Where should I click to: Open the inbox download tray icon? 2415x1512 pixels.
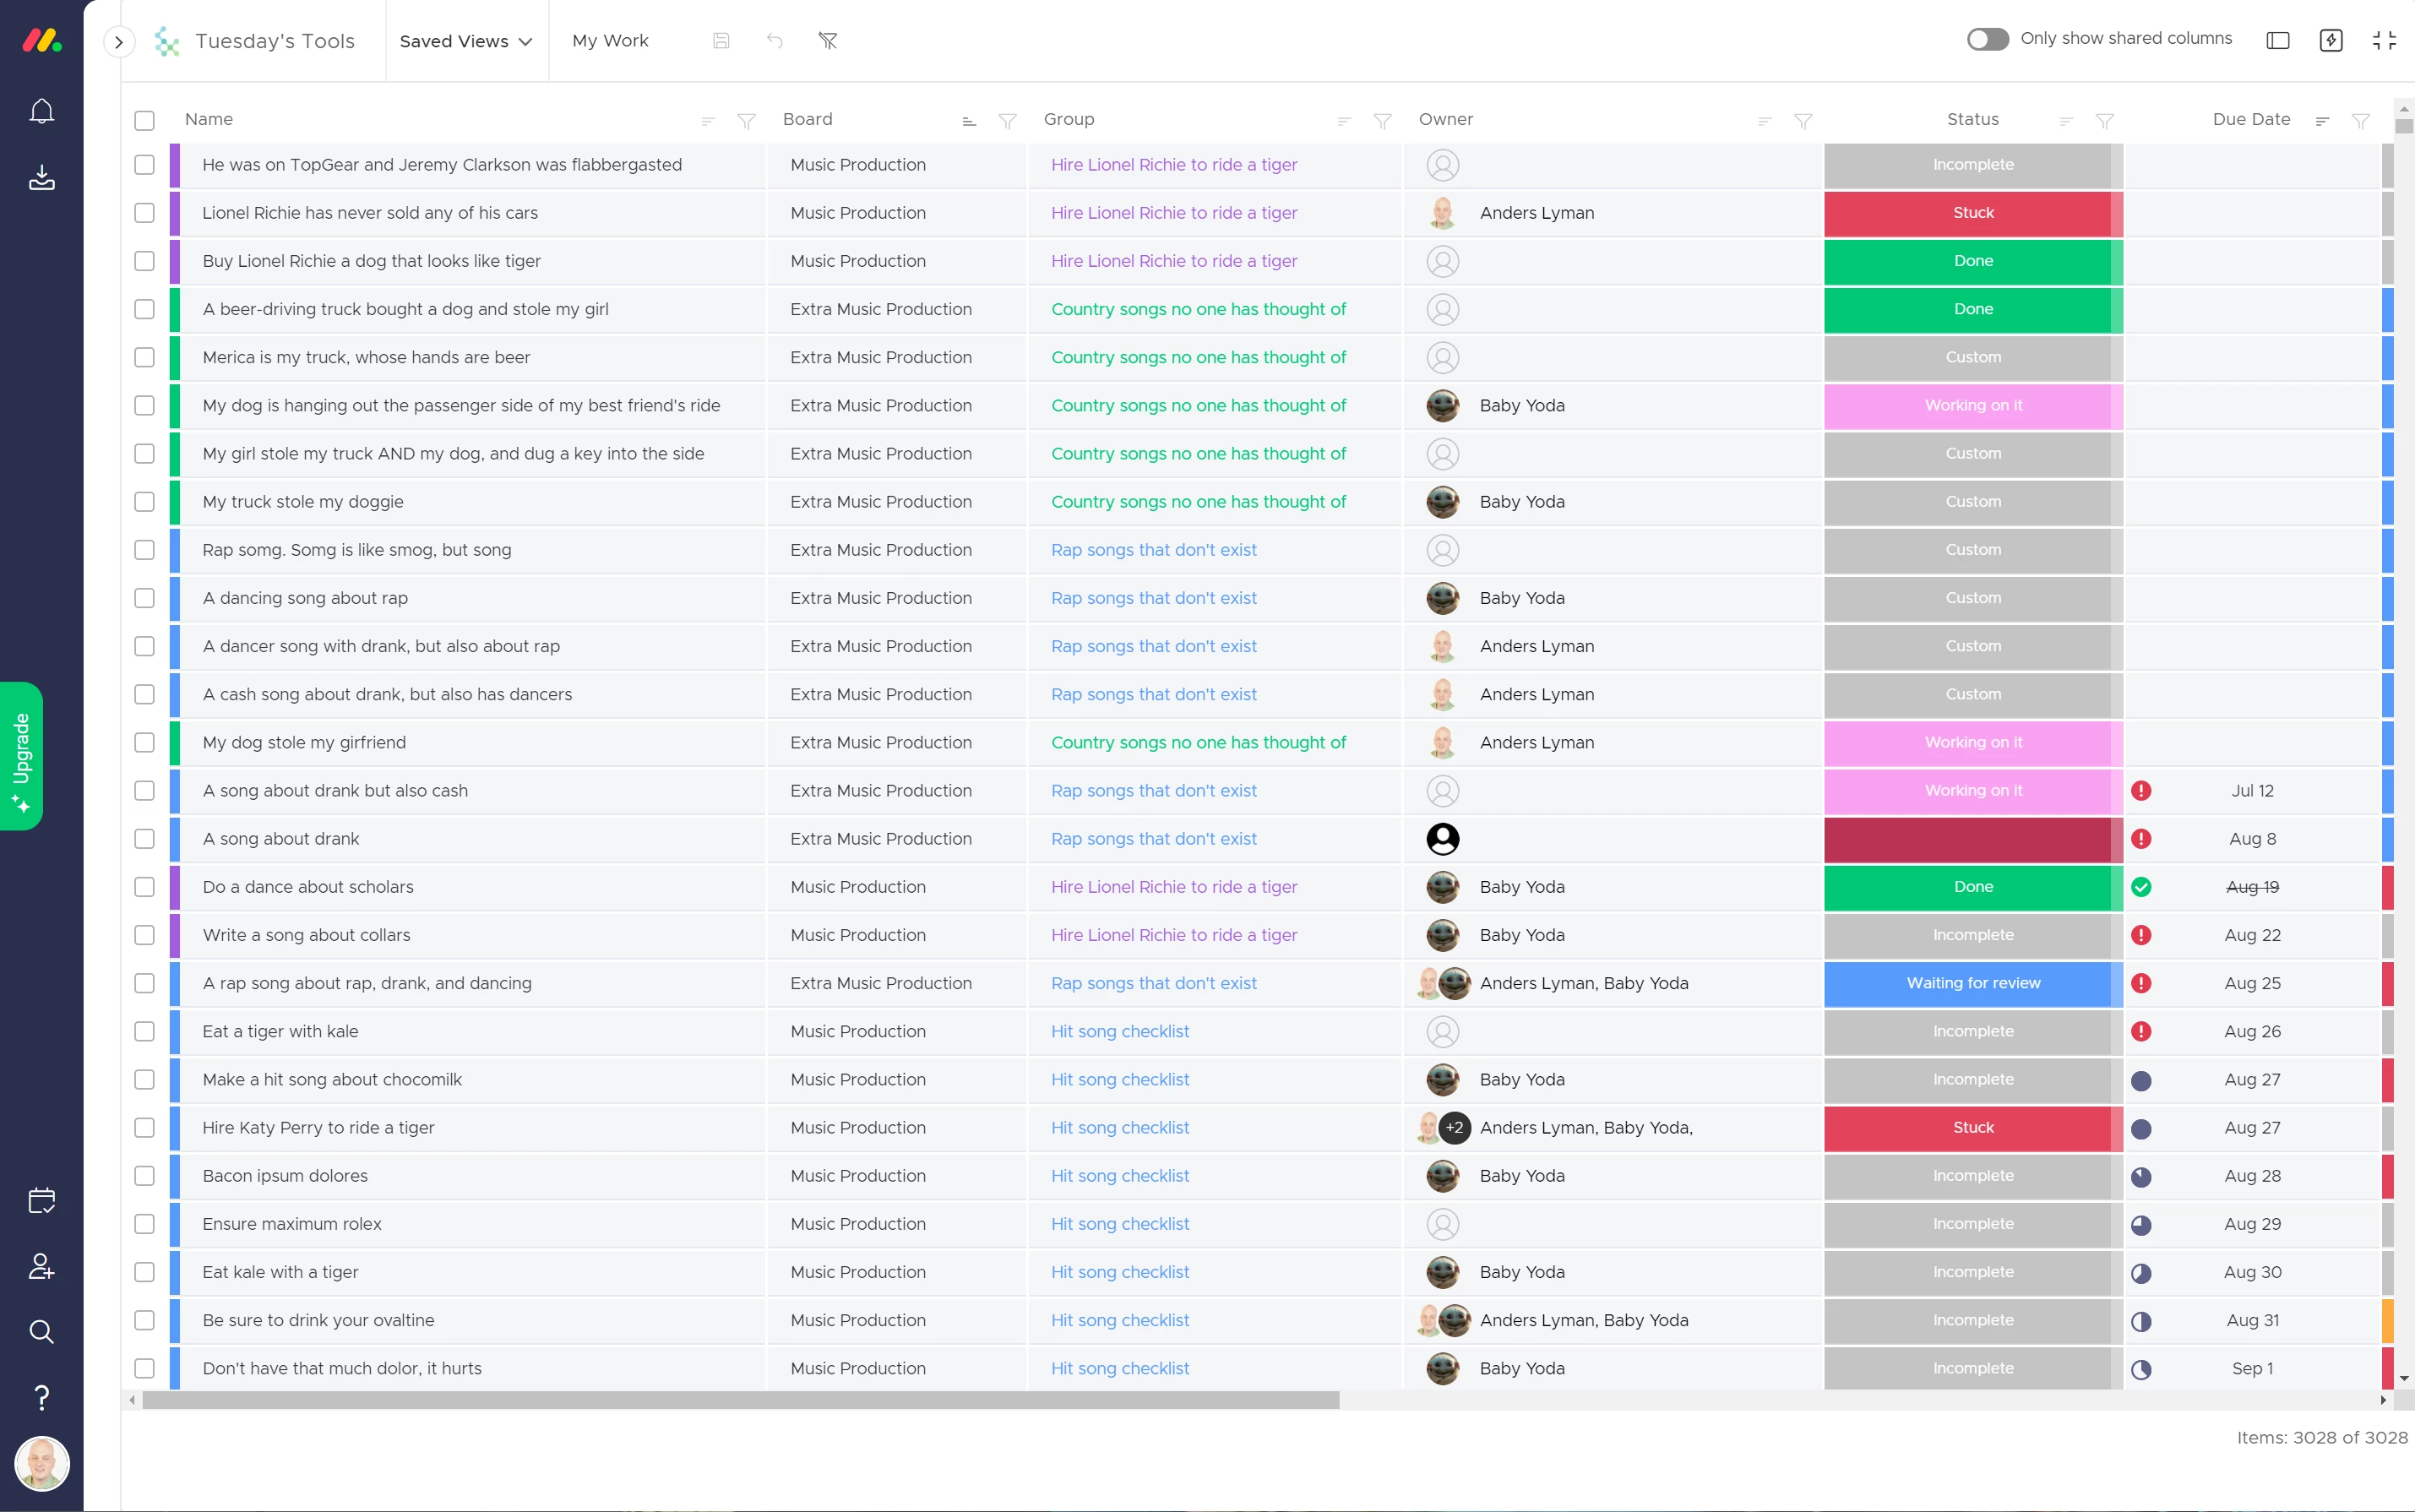point(41,177)
